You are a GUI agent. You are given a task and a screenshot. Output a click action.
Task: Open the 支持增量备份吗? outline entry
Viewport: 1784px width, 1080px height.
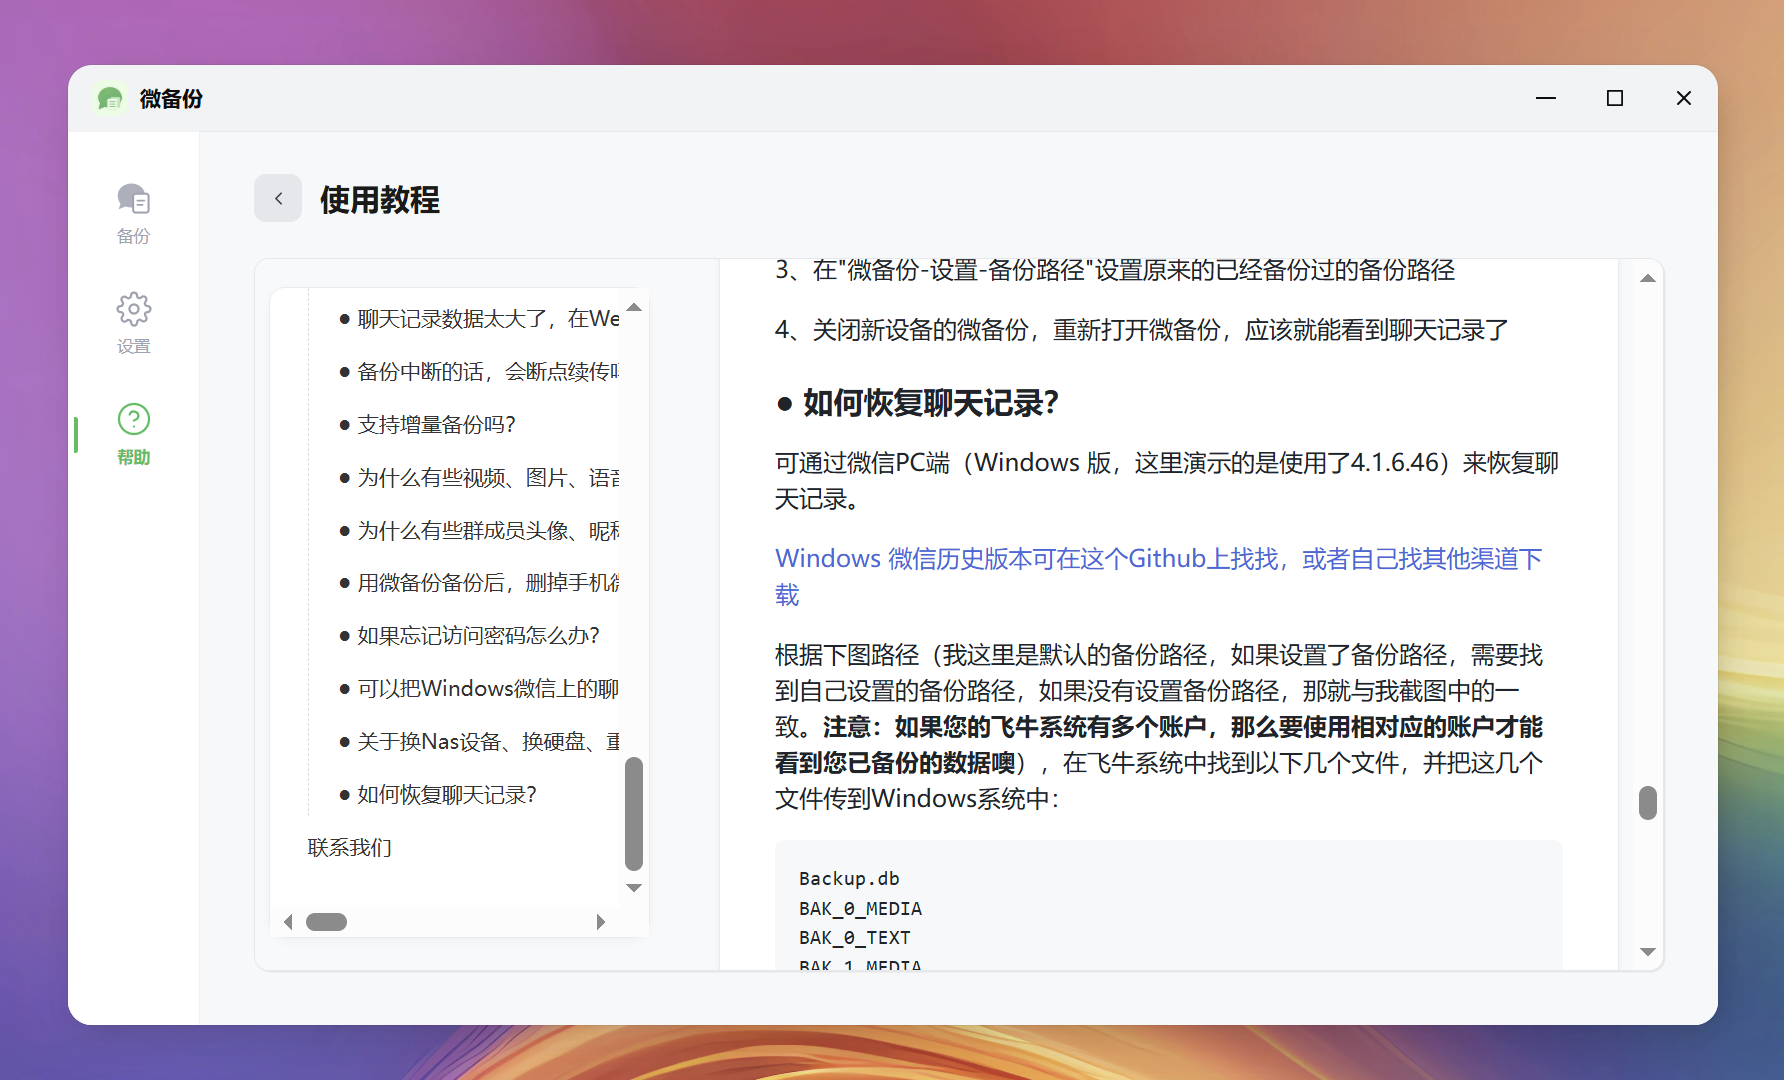coord(428,425)
